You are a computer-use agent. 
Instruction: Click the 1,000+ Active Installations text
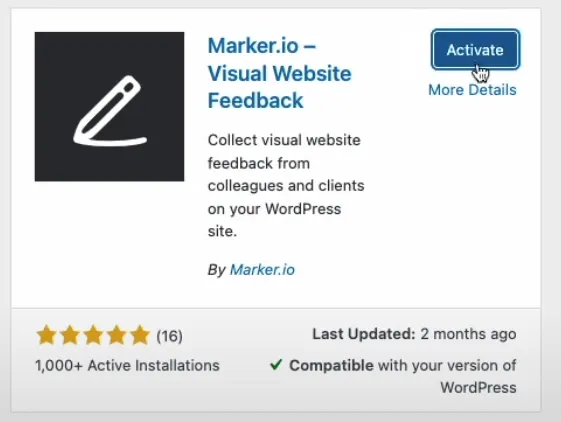[127, 365]
